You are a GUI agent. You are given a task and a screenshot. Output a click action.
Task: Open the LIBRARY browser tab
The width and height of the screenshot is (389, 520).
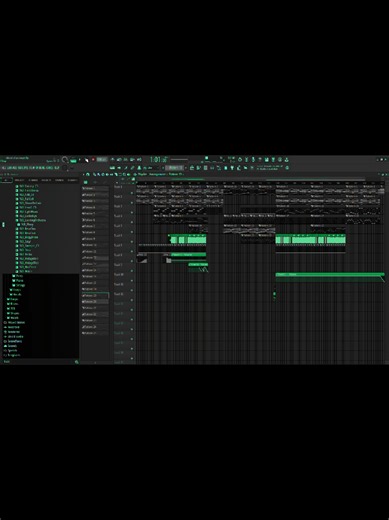(46, 180)
